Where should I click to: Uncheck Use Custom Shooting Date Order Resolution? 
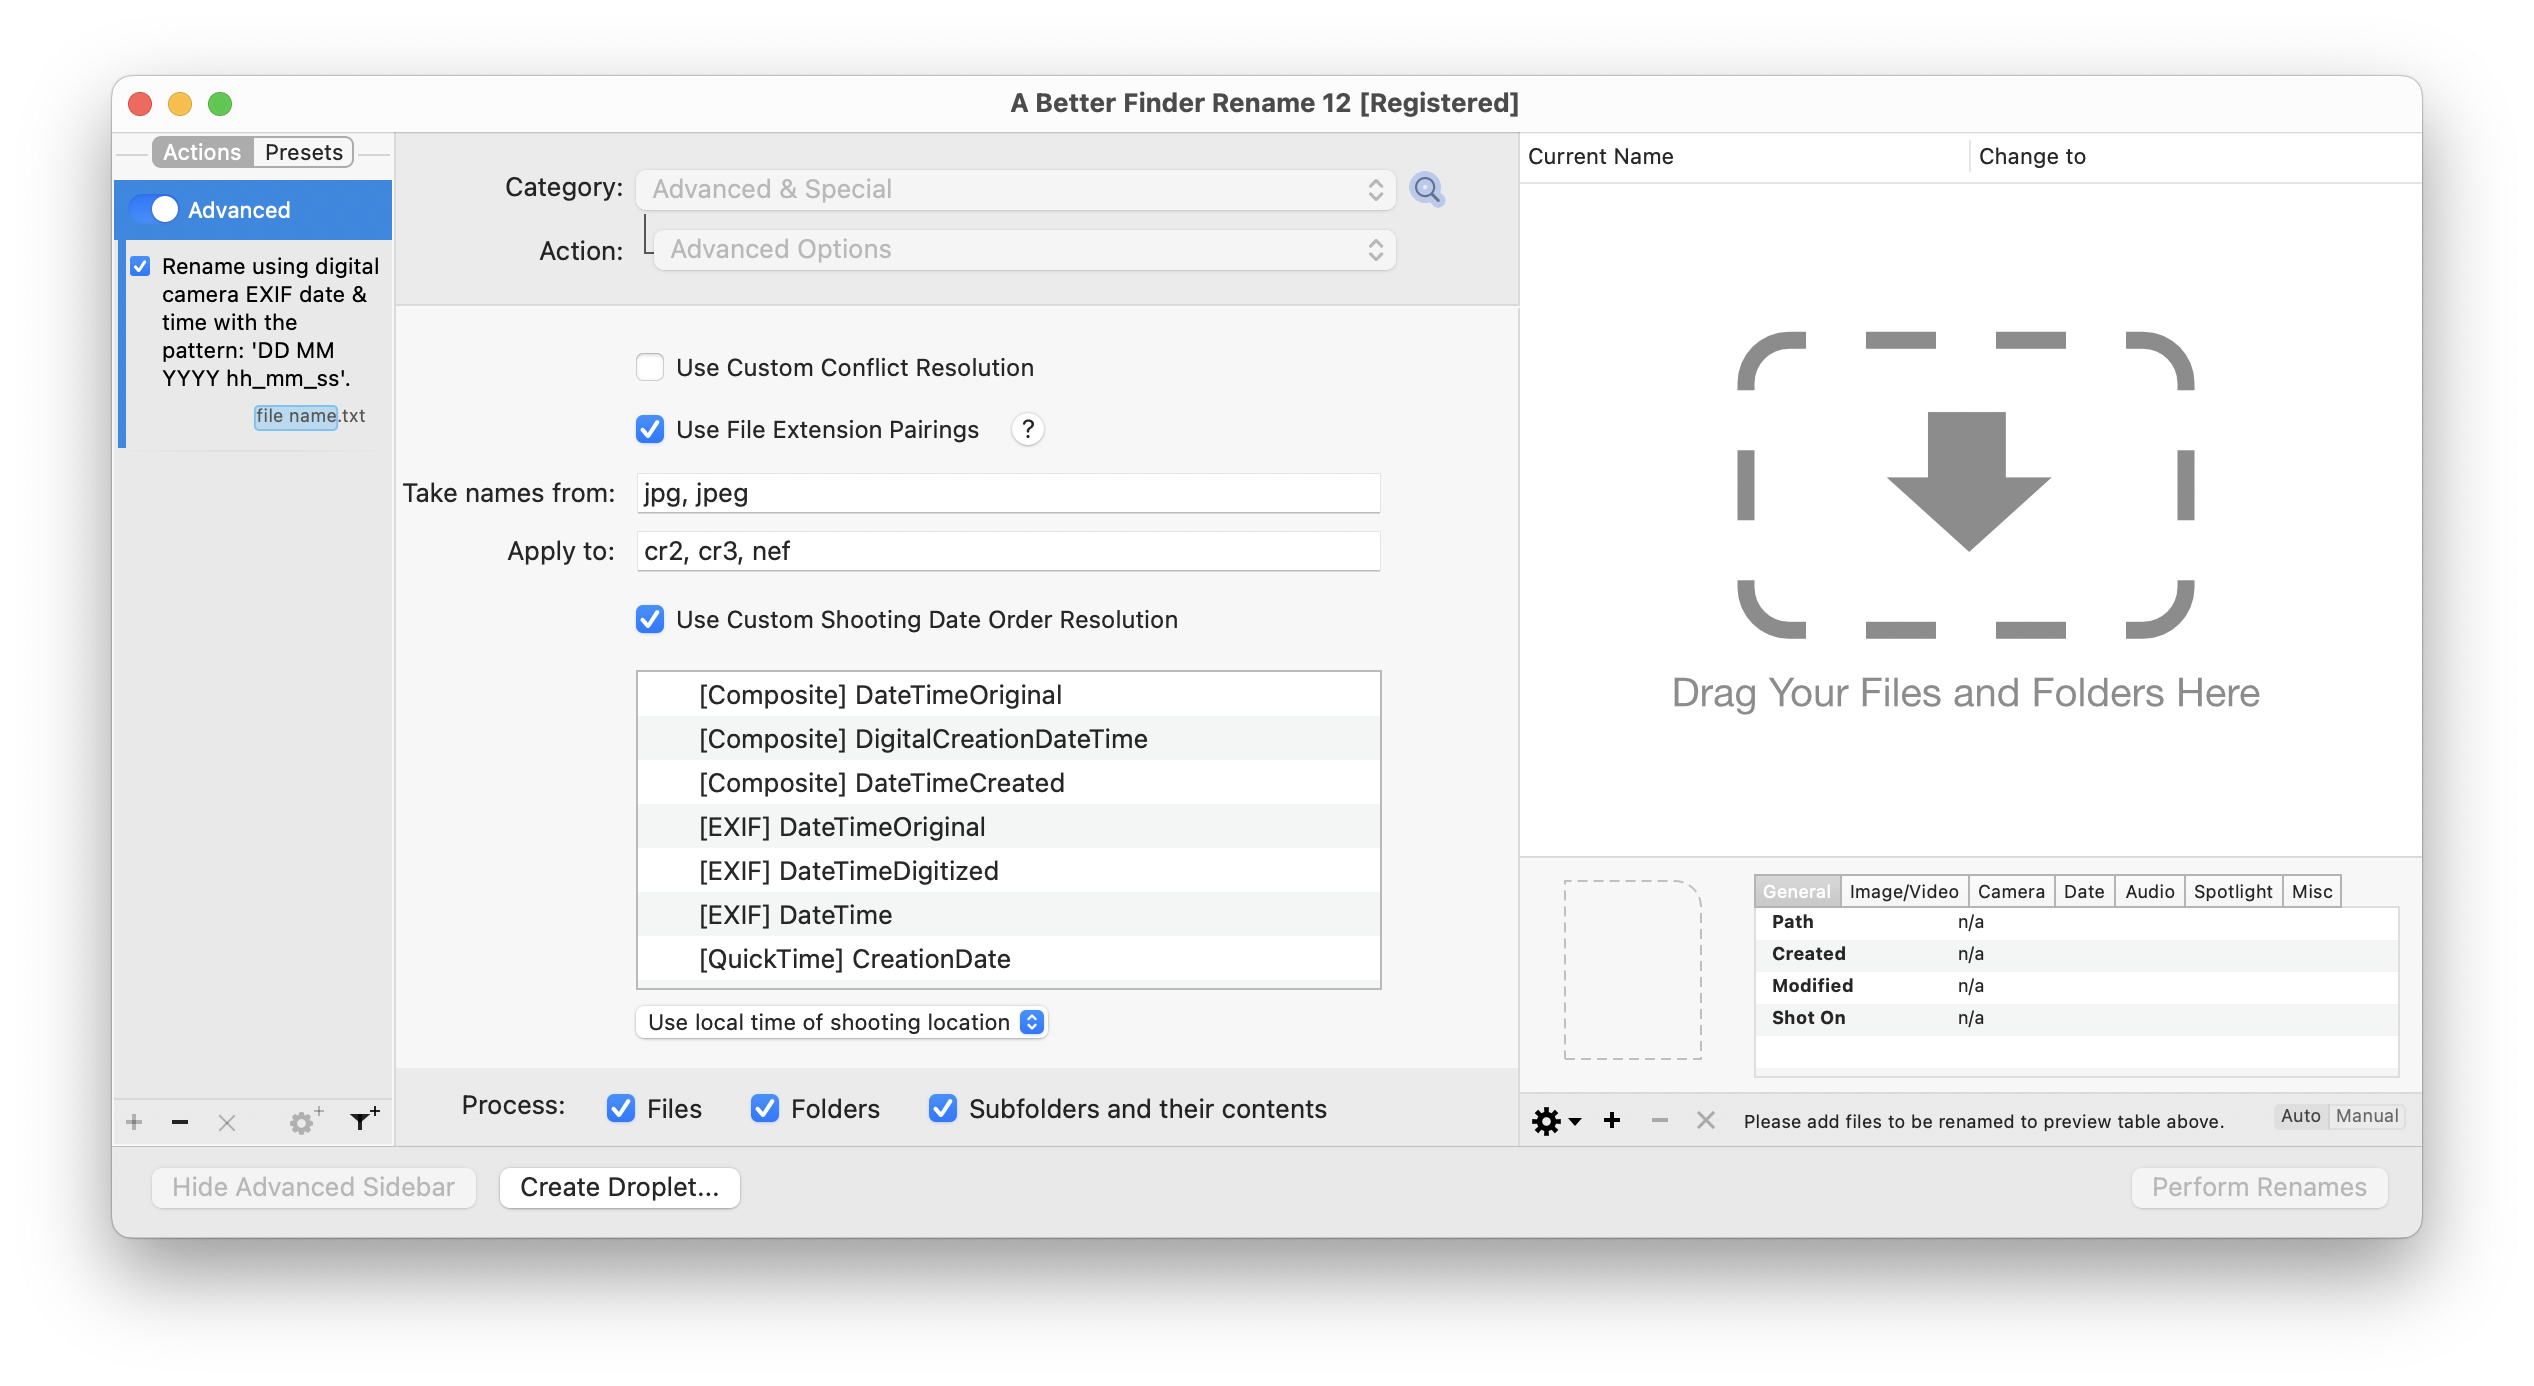pos(650,619)
